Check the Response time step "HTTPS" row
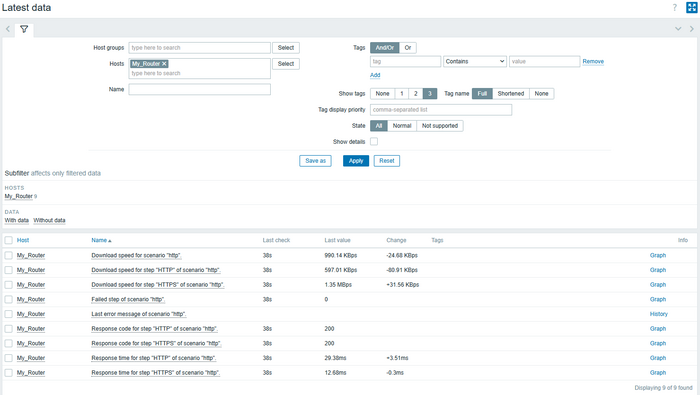The height and width of the screenshot is (395, 700). point(8,373)
